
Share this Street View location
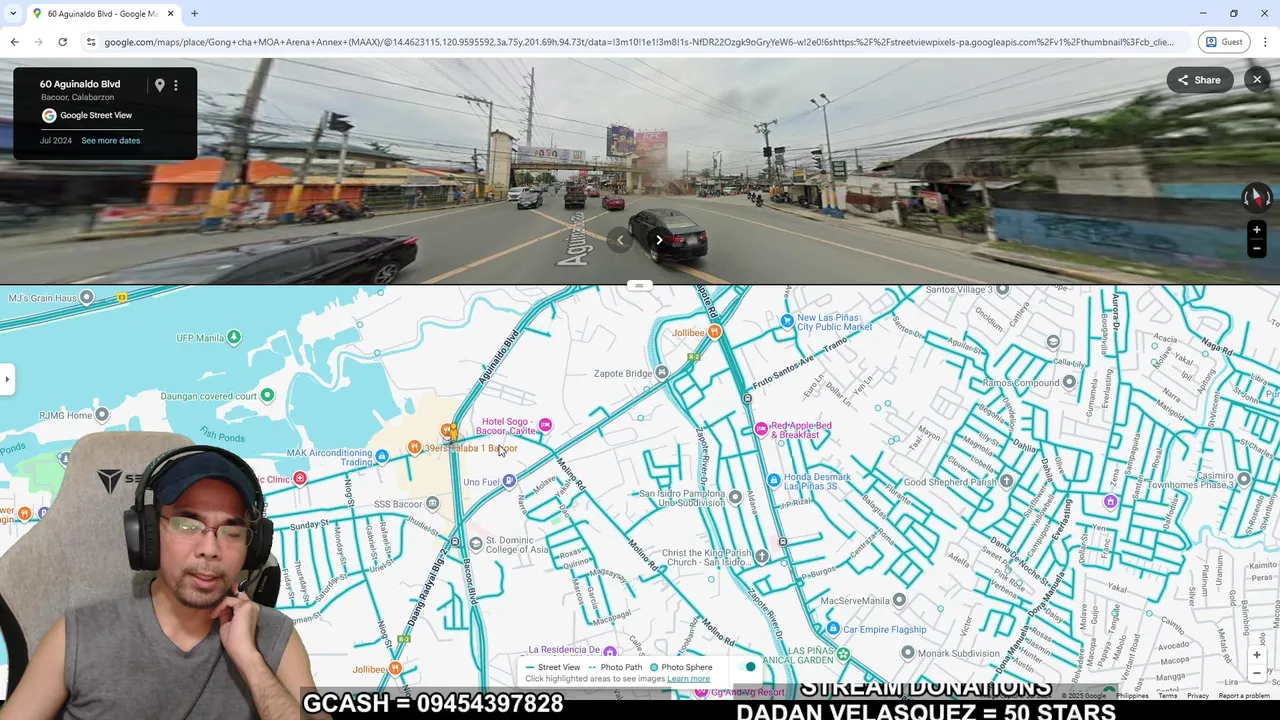pos(1199,80)
